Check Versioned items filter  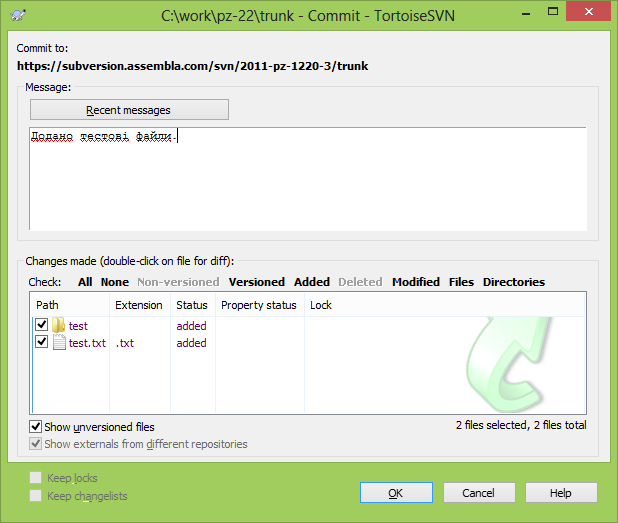coord(257,282)
